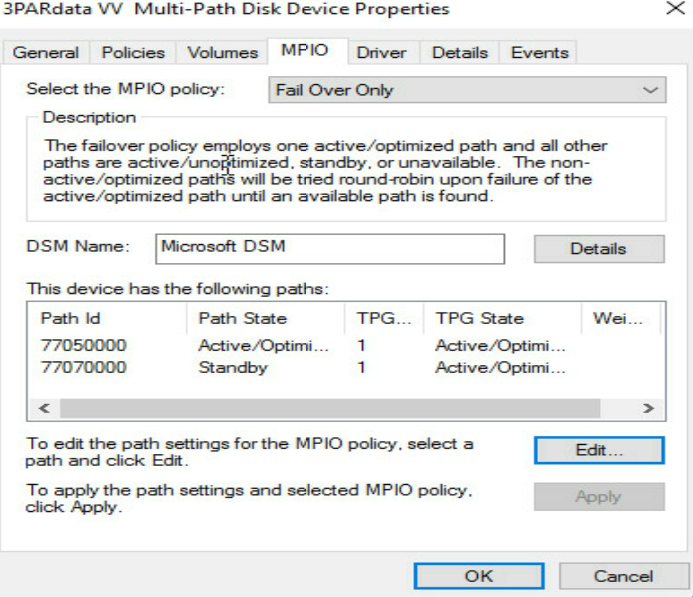The width and height of the screenshot is (693, 597).
Task: Click the Edit... button
Action: click(x=599, y=450)
